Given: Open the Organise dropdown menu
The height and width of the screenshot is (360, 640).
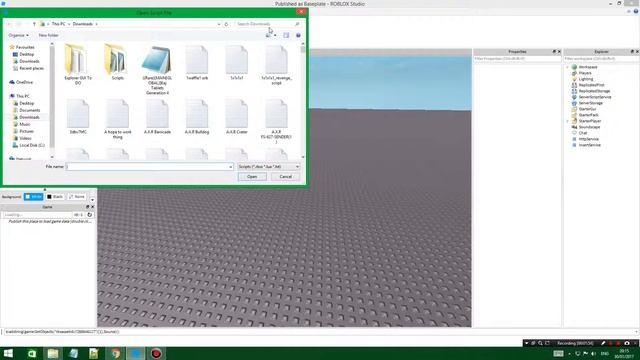Looking at the screenshot, I should pyautogui.click(x=18, y=36).
